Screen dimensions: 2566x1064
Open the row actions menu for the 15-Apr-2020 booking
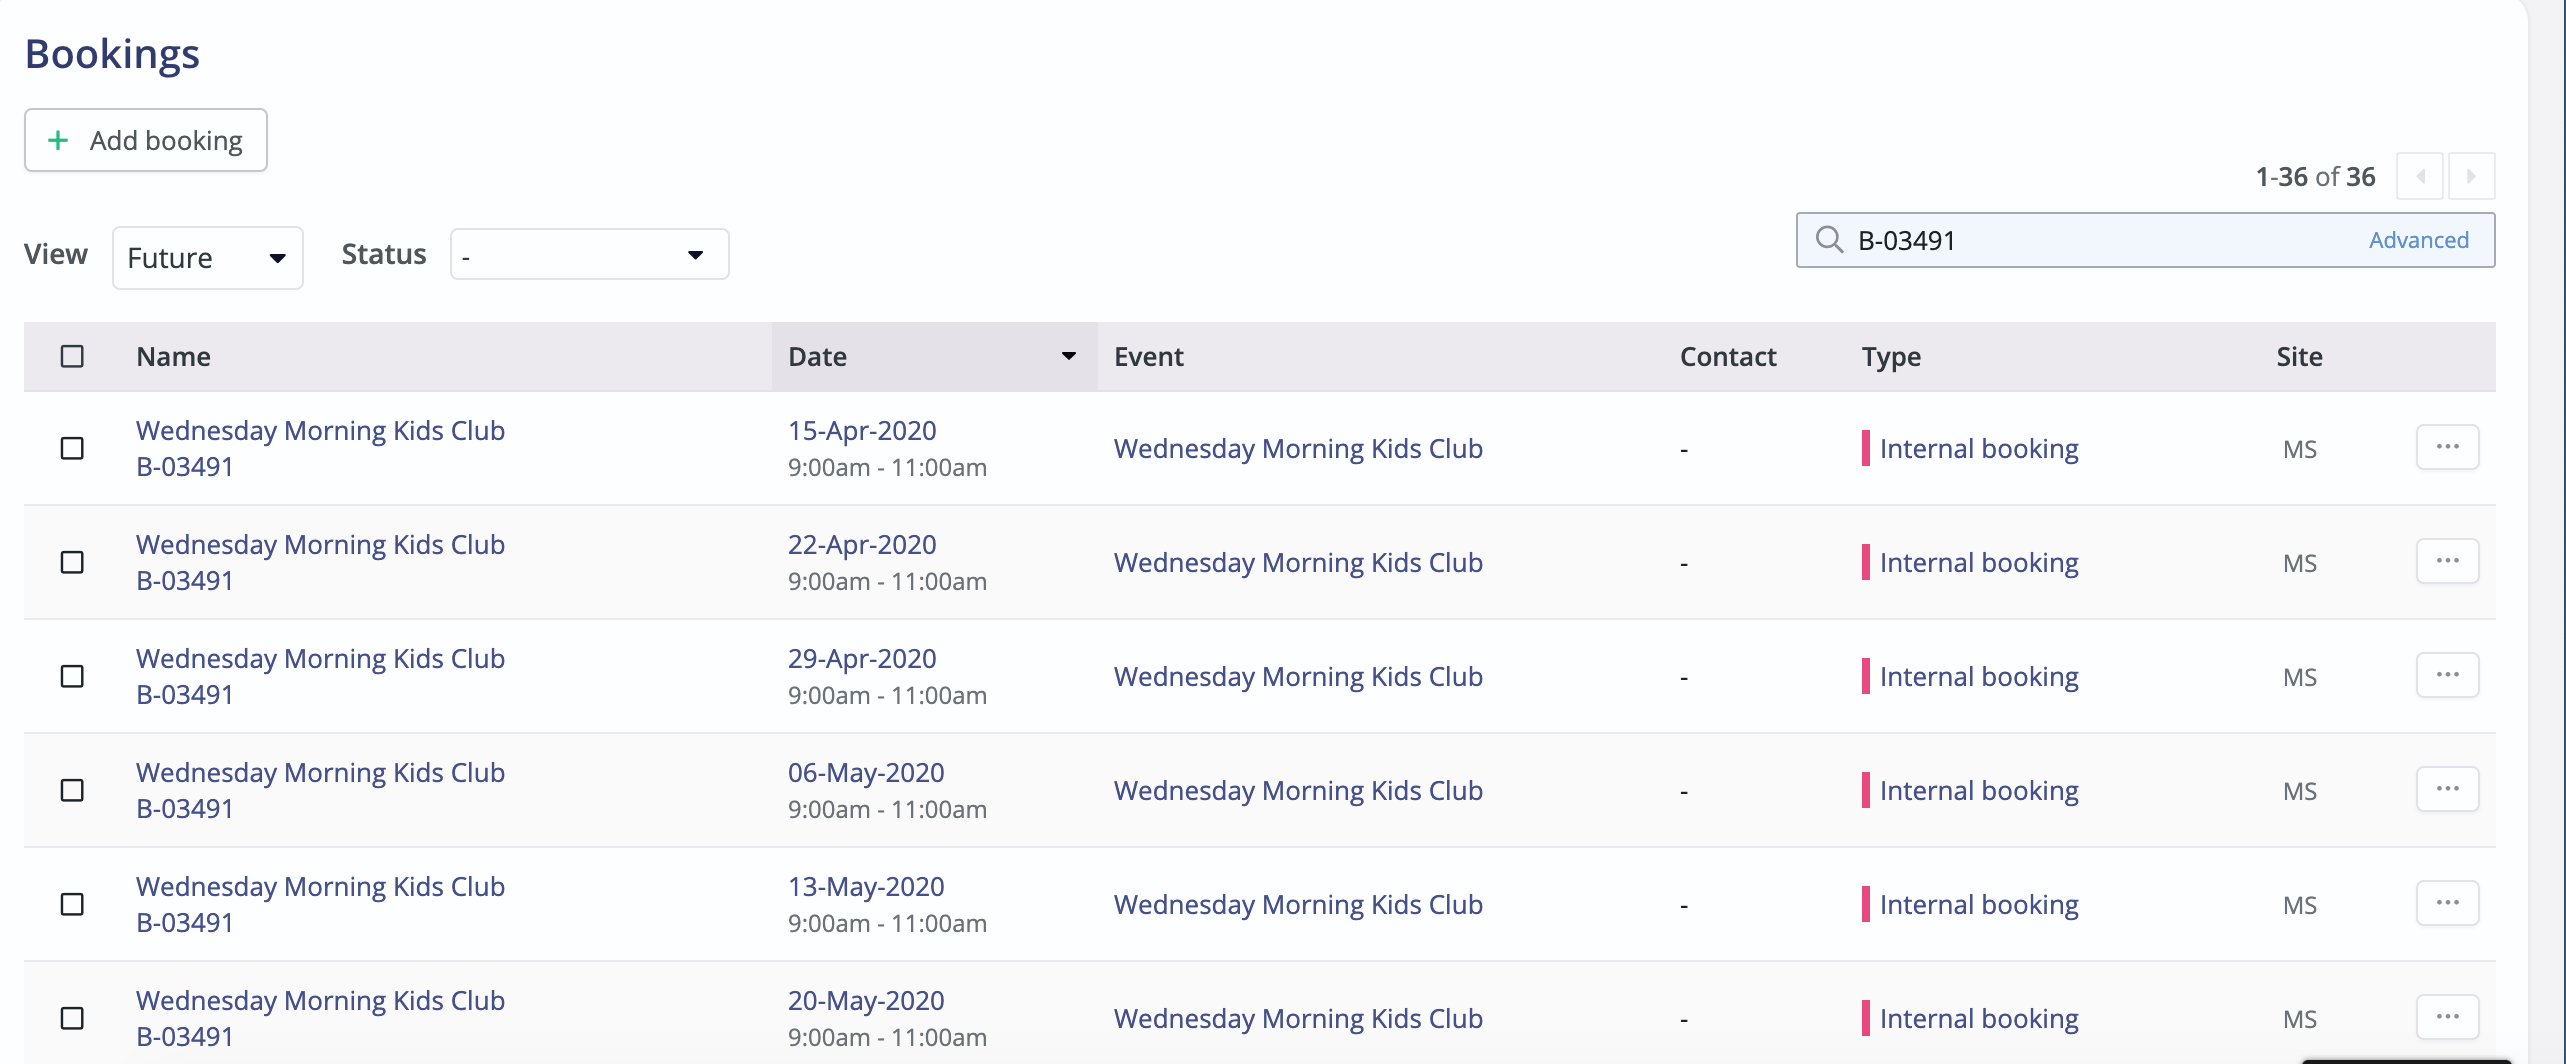[2447, 447]
